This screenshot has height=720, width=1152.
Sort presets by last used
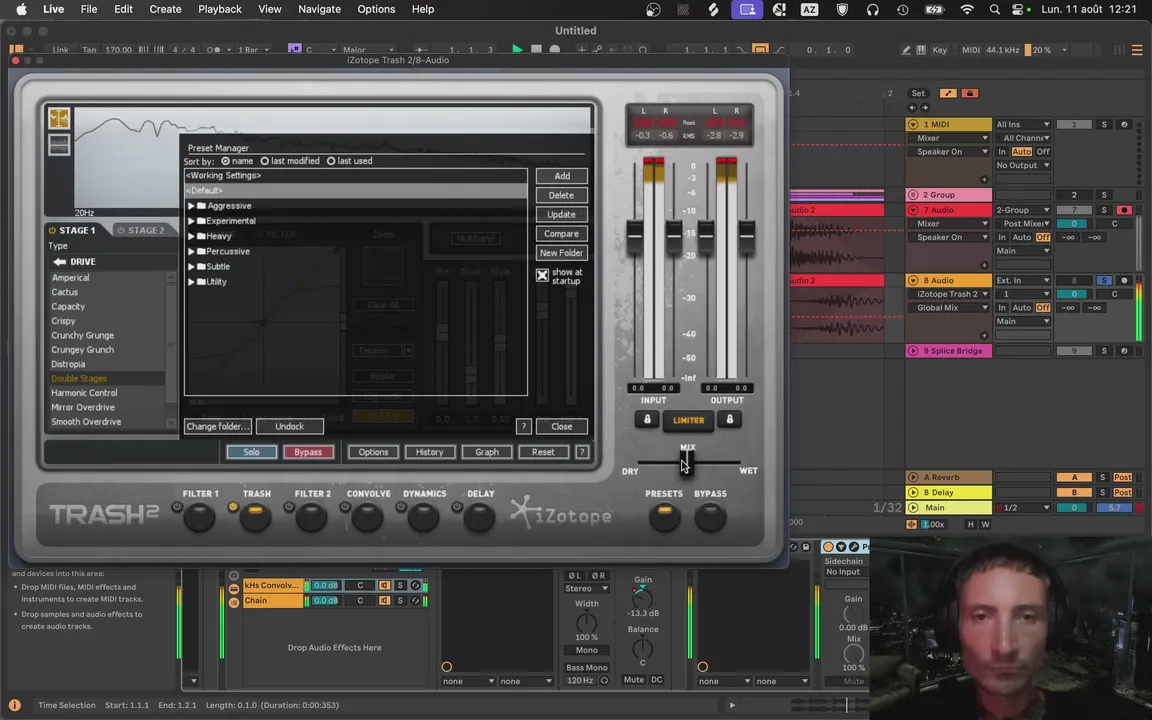tap(331, 161)
